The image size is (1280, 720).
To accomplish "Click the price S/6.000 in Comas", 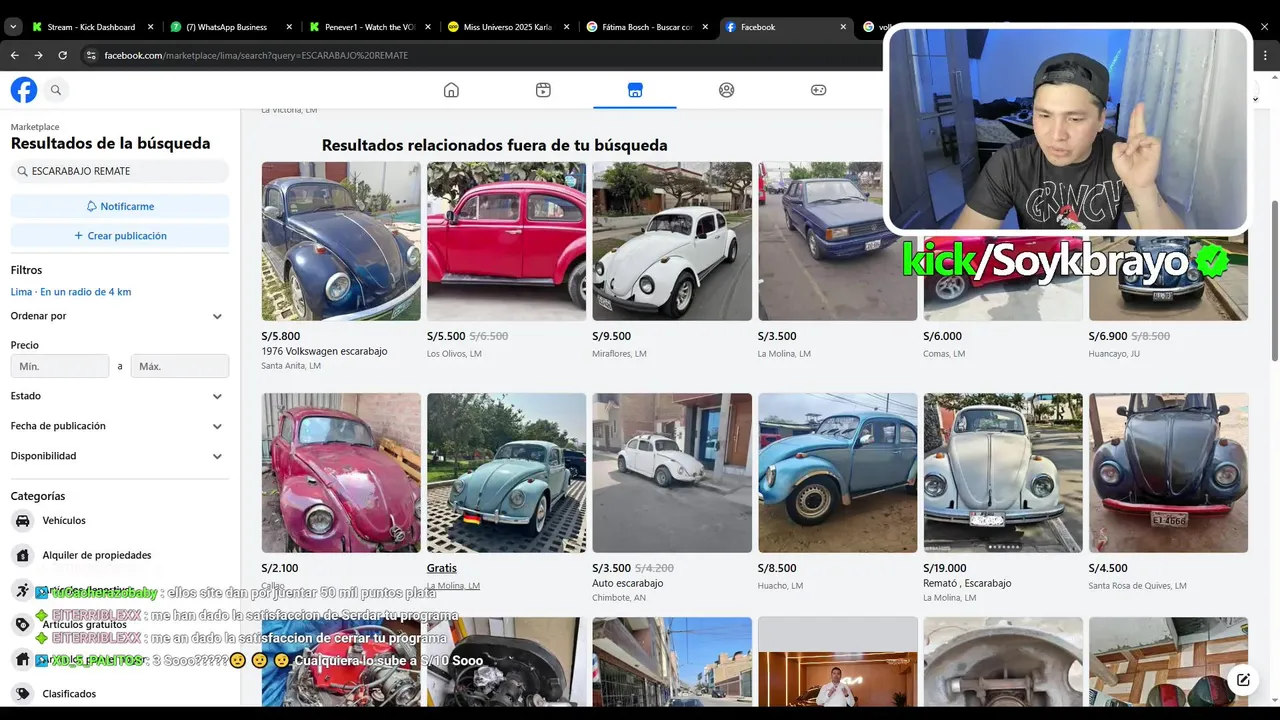I will point(943,336).
